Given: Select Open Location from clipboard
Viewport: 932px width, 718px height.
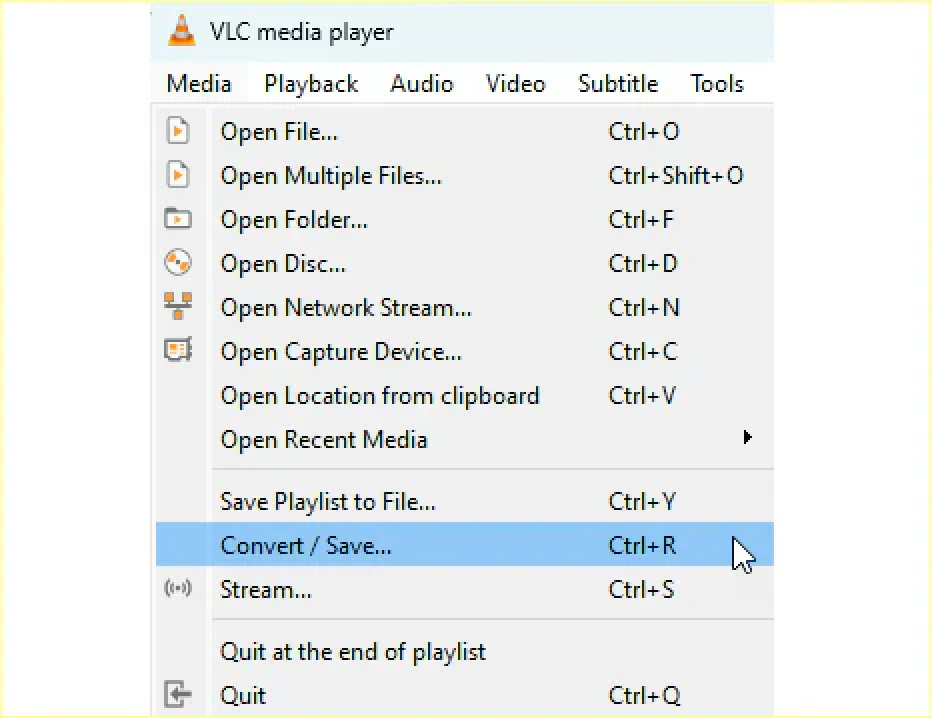Looking at the screenshot, I should (x=379, y=395).
